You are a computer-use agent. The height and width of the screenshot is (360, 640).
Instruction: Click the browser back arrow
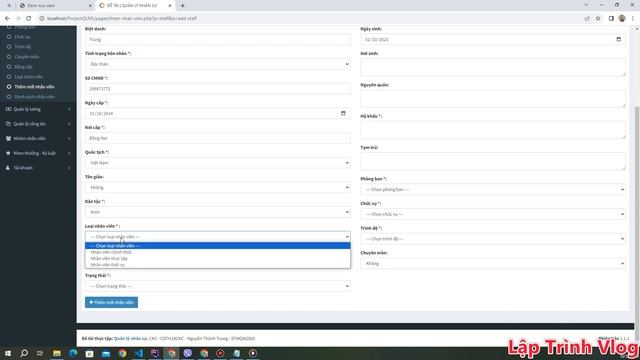pyautogui.click(x=7, y=18)
